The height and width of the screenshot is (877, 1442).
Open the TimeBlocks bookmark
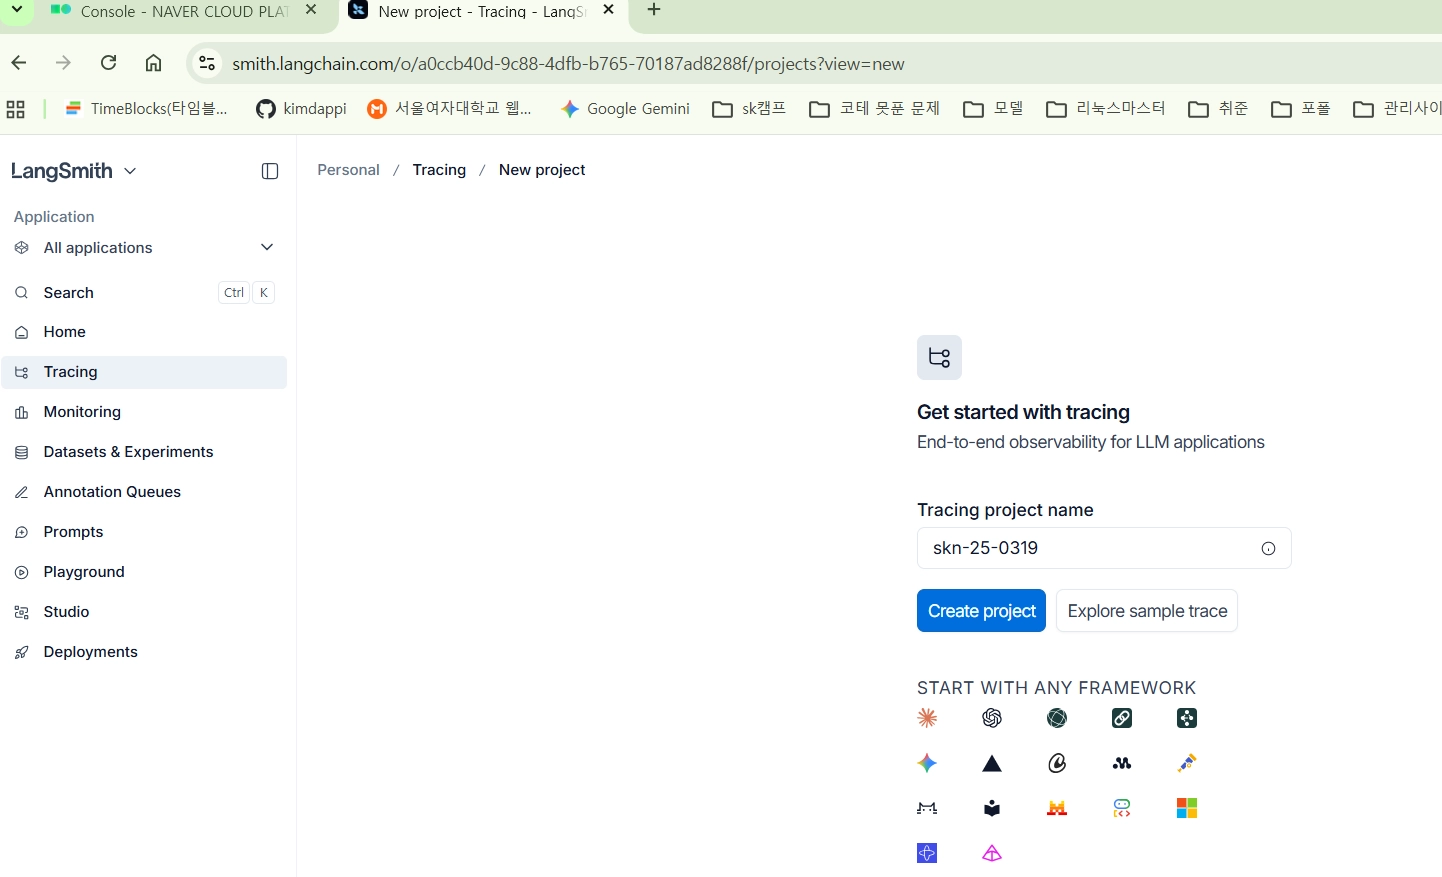point(147,109)
